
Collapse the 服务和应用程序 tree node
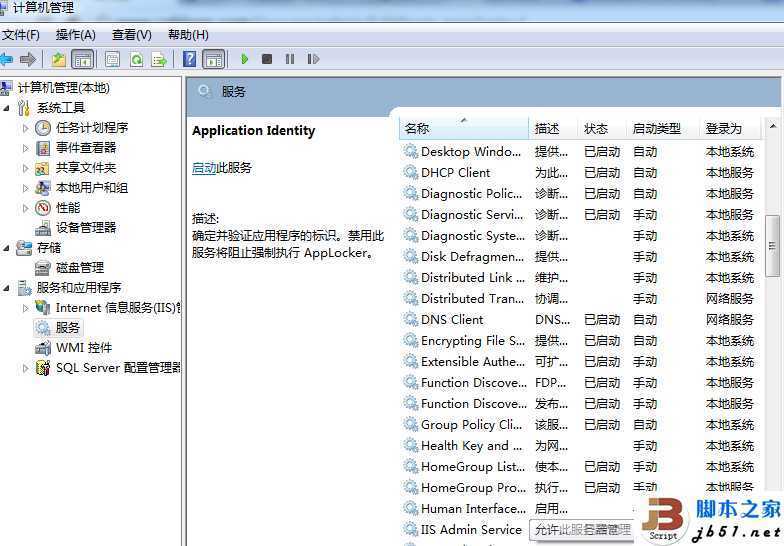(x=6, y=288)
